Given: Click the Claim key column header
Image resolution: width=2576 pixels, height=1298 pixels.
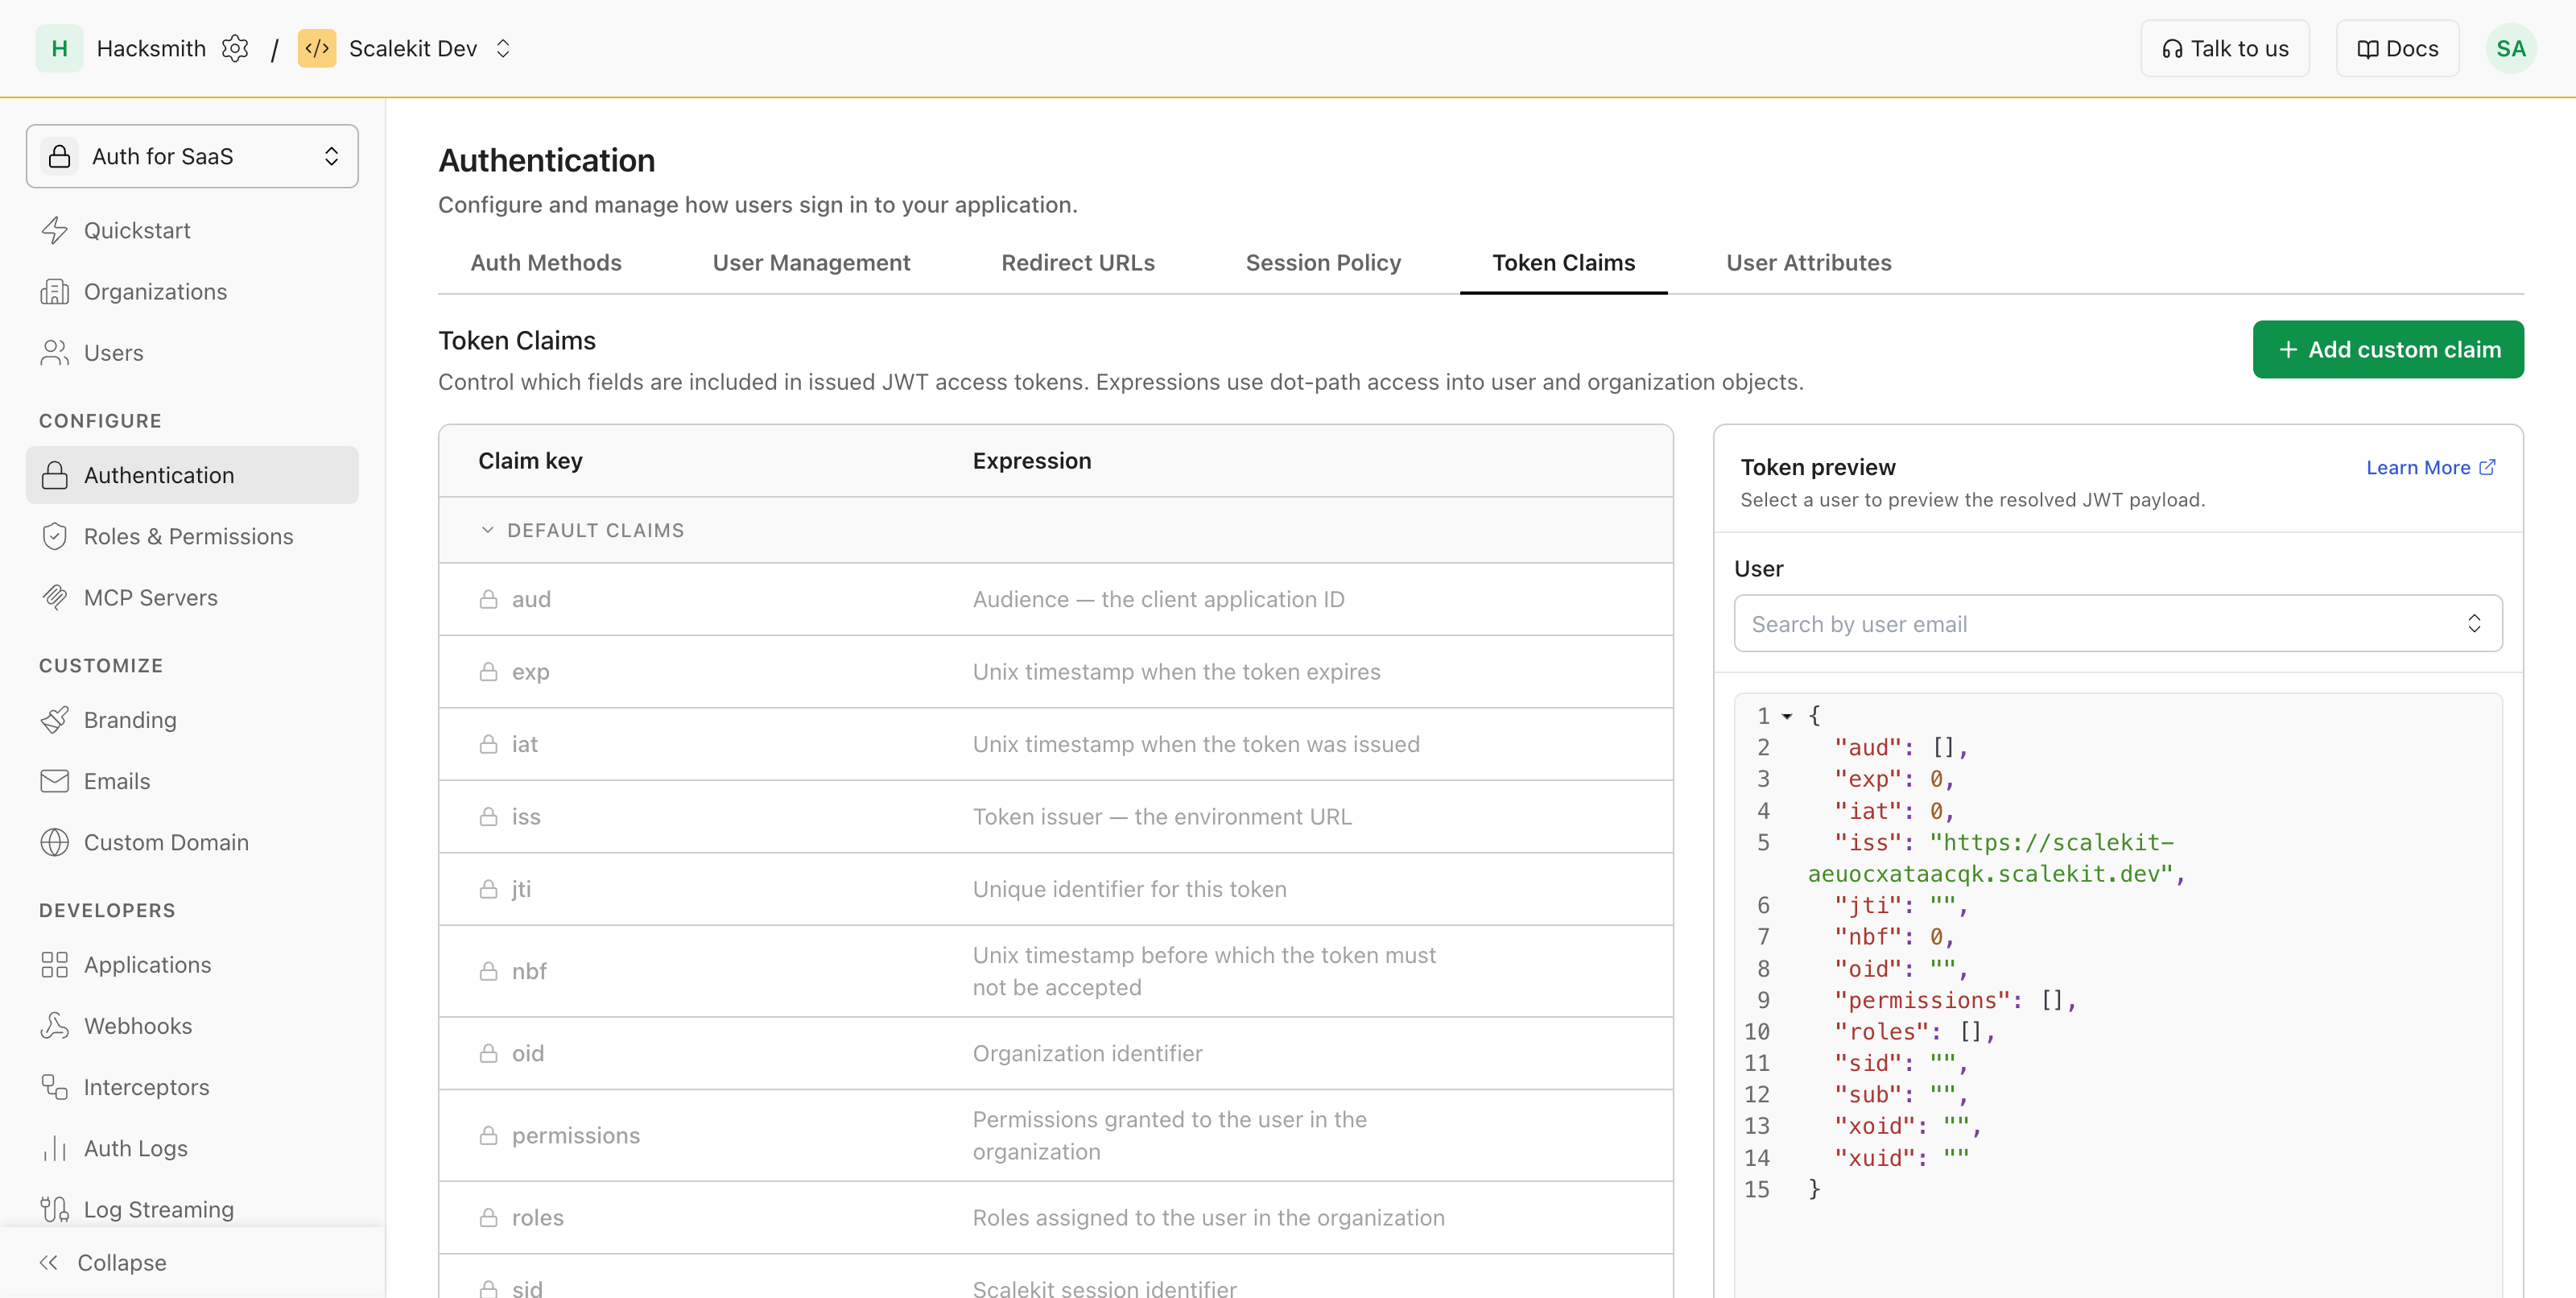Looking at the screenshot, I should tap(530, 461).
